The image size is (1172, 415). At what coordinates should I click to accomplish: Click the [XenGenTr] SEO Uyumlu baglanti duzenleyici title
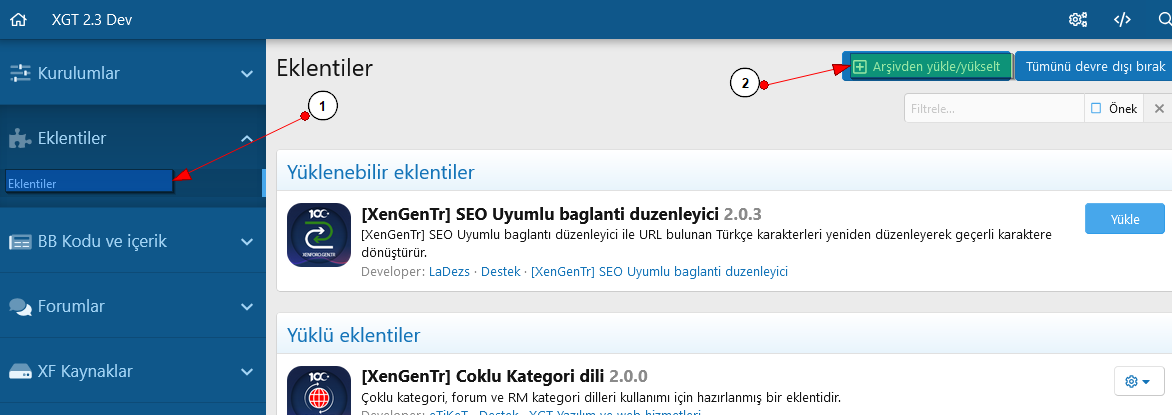pyautogui.click(x=540, y=214)
